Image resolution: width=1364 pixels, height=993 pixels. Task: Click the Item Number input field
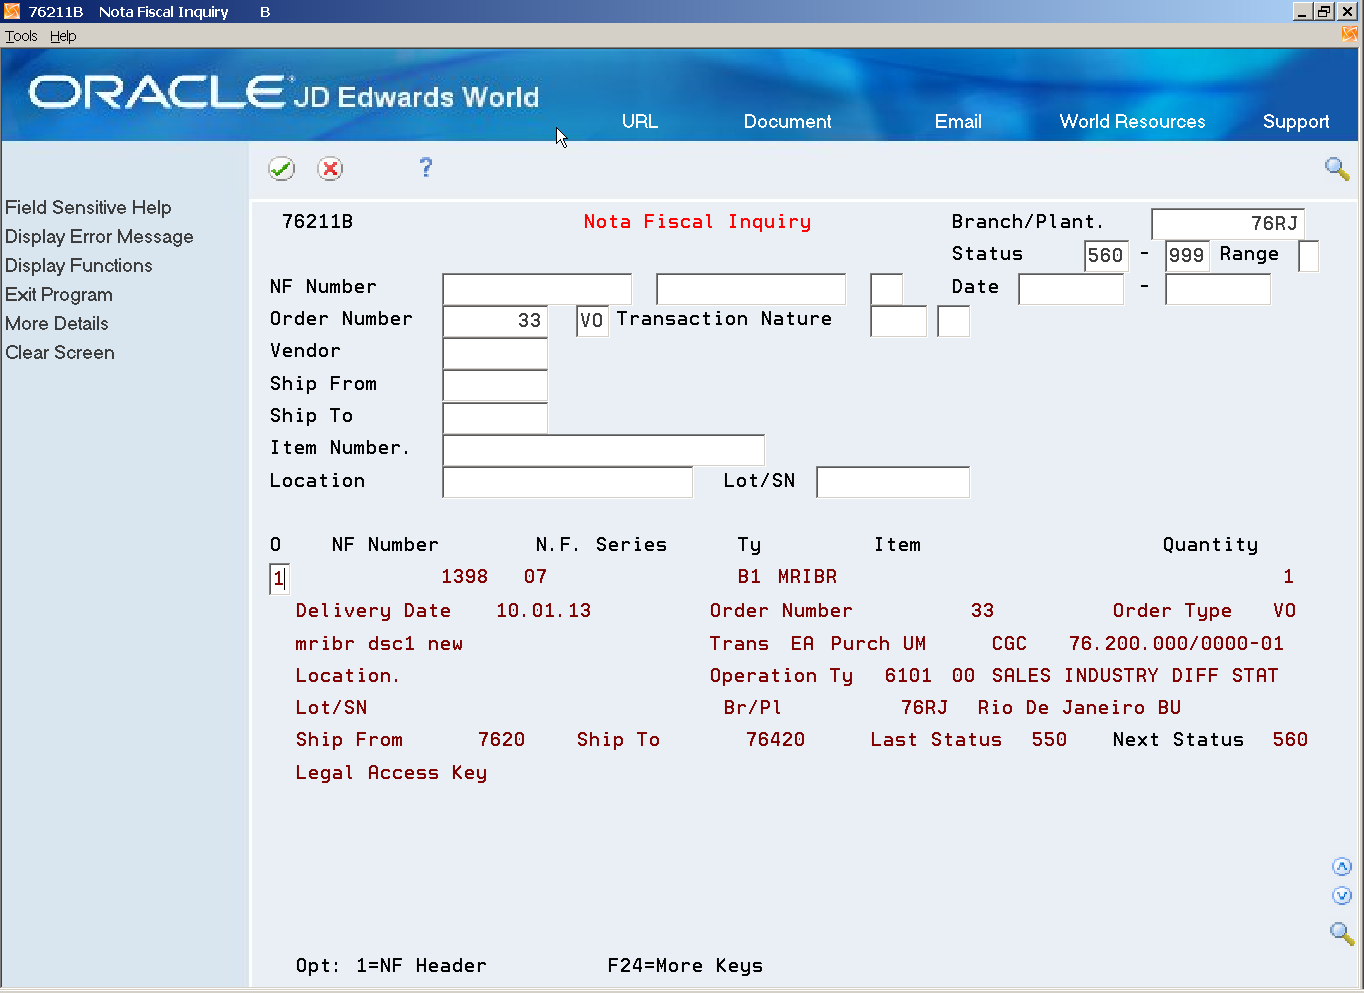[603, 450]
